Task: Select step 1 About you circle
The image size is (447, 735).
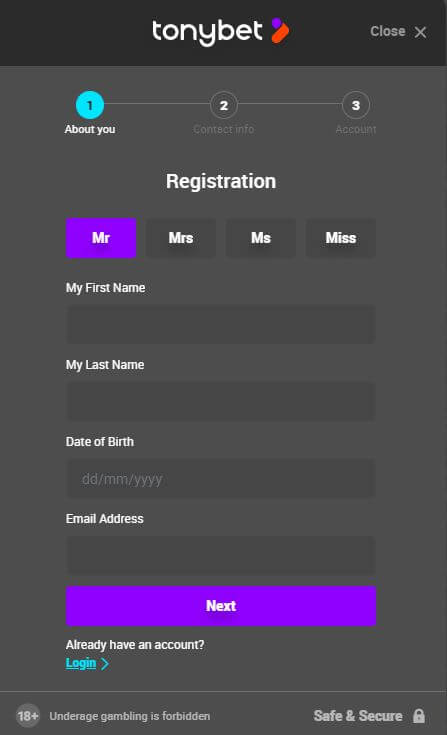Action: (x=90, y=105)
